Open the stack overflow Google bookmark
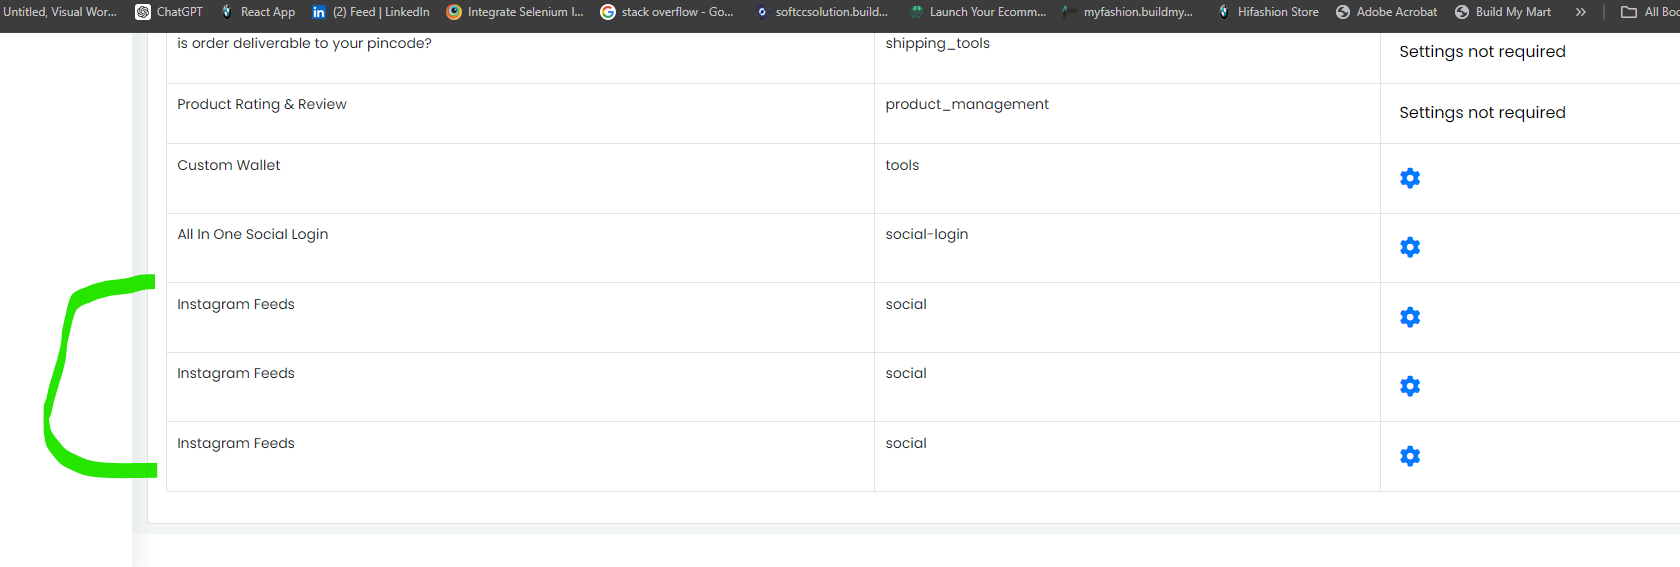The height and width of the screenshot is (567, 1680). 667,12
